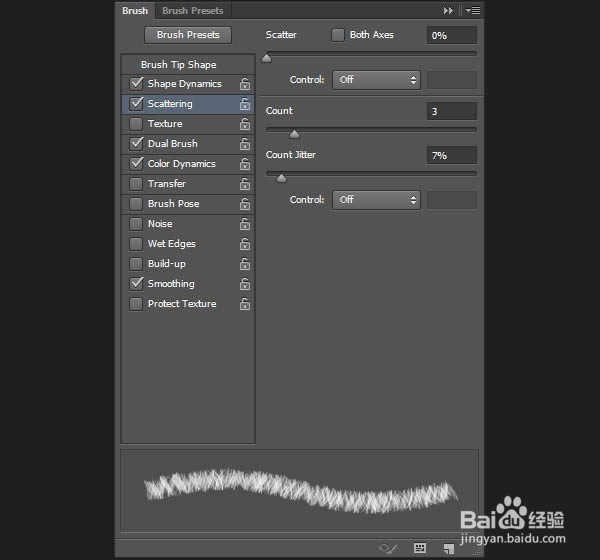600x560 pixels.
Task: Click the Count Jitter slider handle
Action: 281,178
